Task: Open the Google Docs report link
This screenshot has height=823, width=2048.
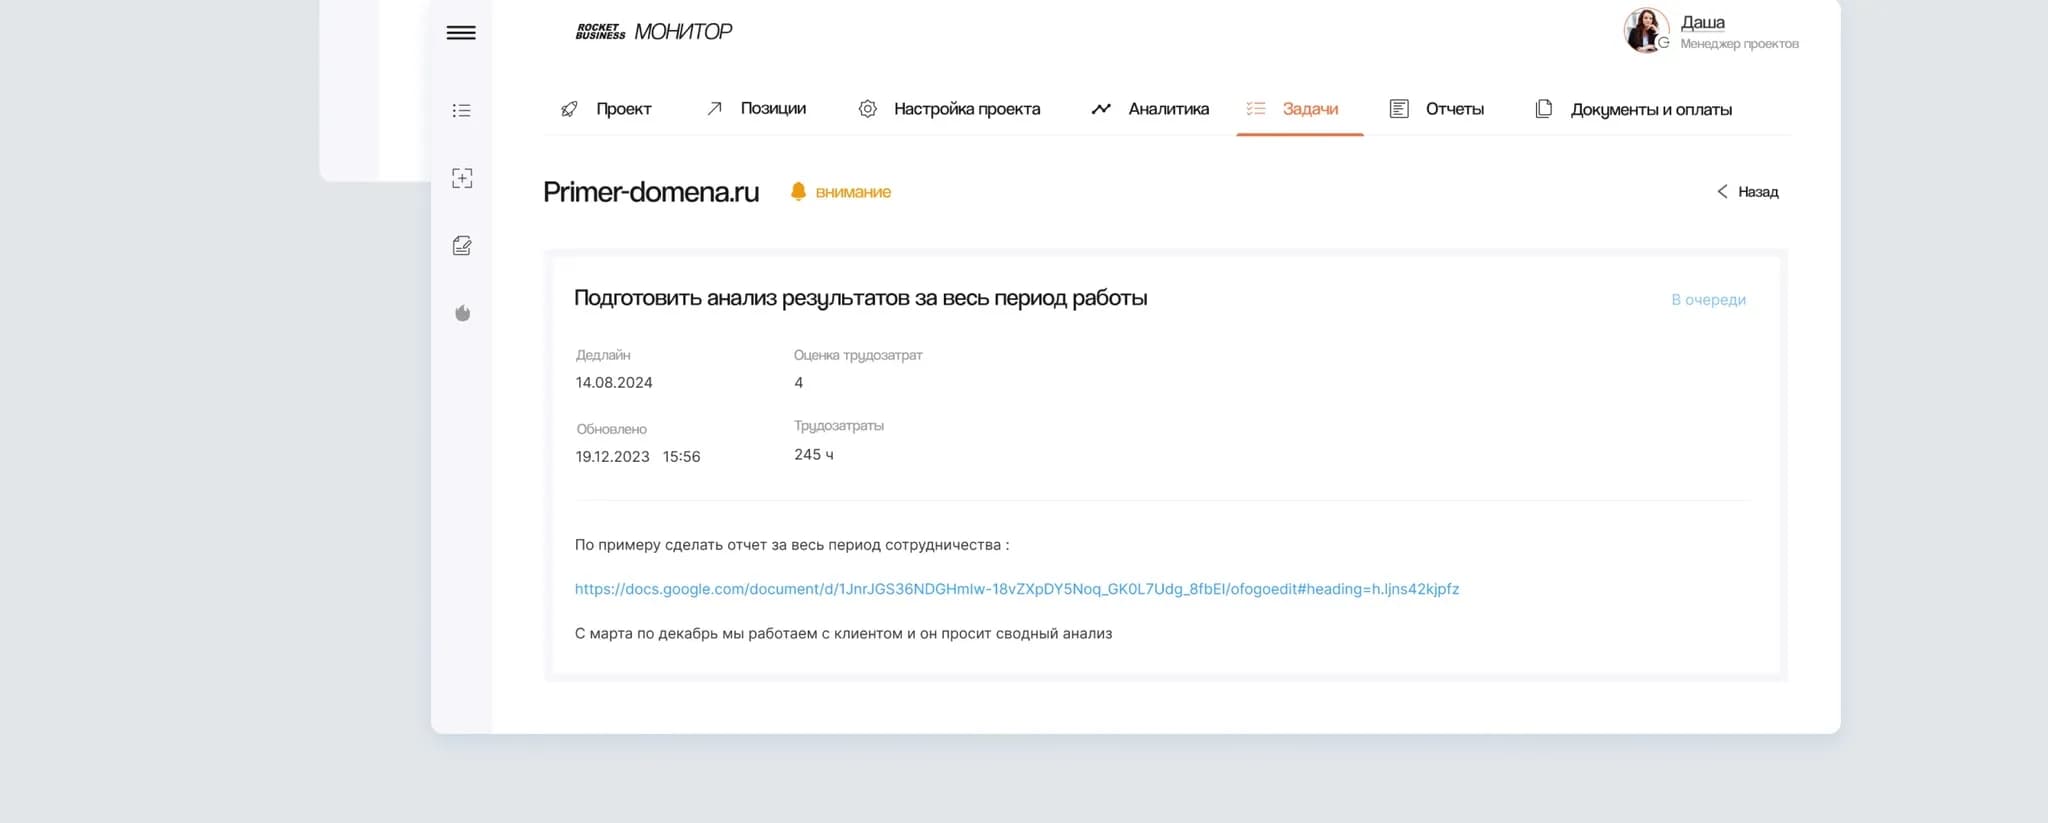Action: (x=1016, y=589)
